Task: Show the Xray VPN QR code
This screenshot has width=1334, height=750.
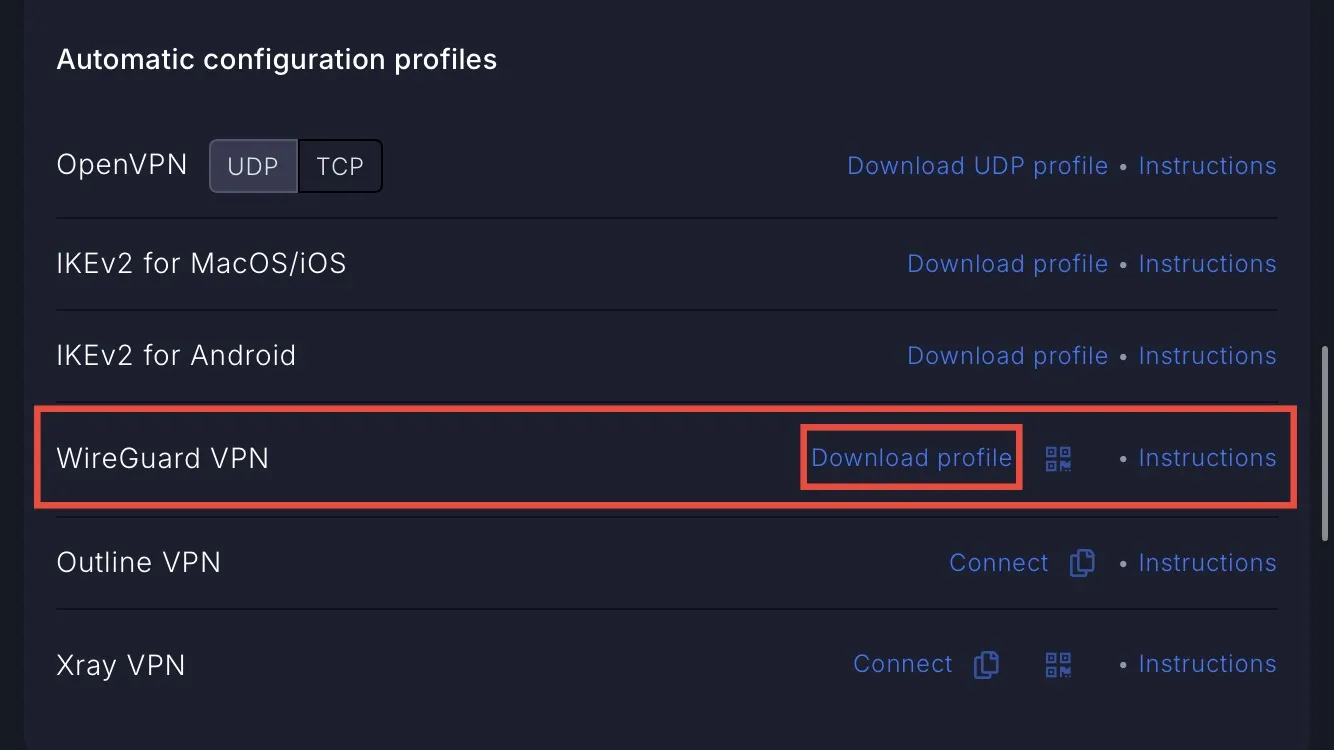Action: tap(1058, 664)
